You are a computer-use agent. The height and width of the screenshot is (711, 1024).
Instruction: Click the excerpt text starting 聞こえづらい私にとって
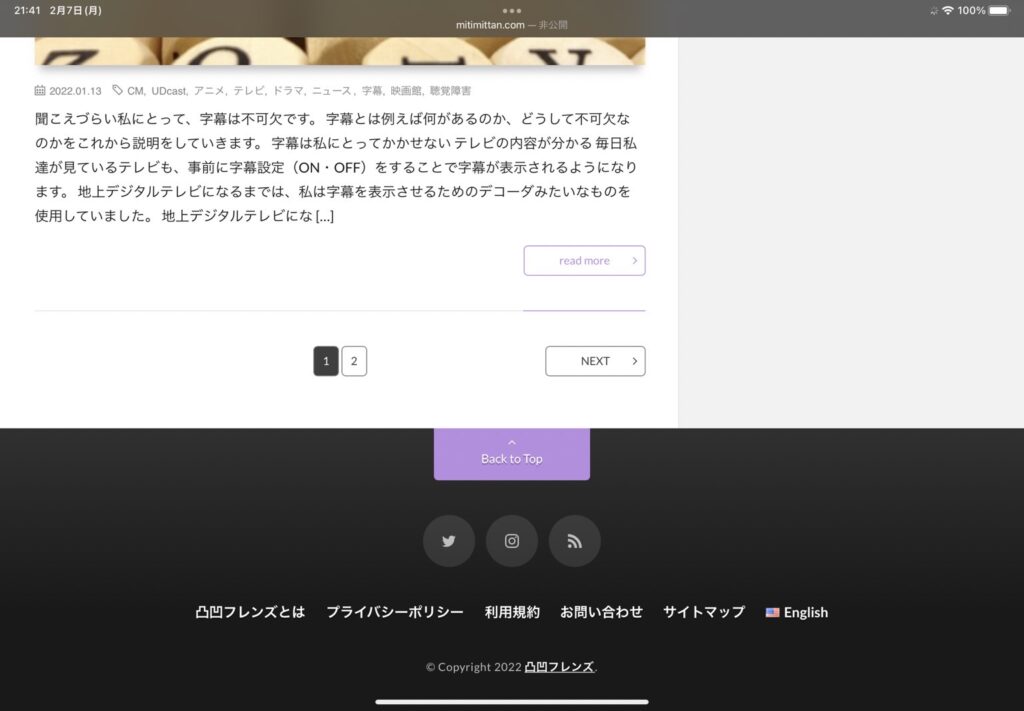click(x=336, y=167)
